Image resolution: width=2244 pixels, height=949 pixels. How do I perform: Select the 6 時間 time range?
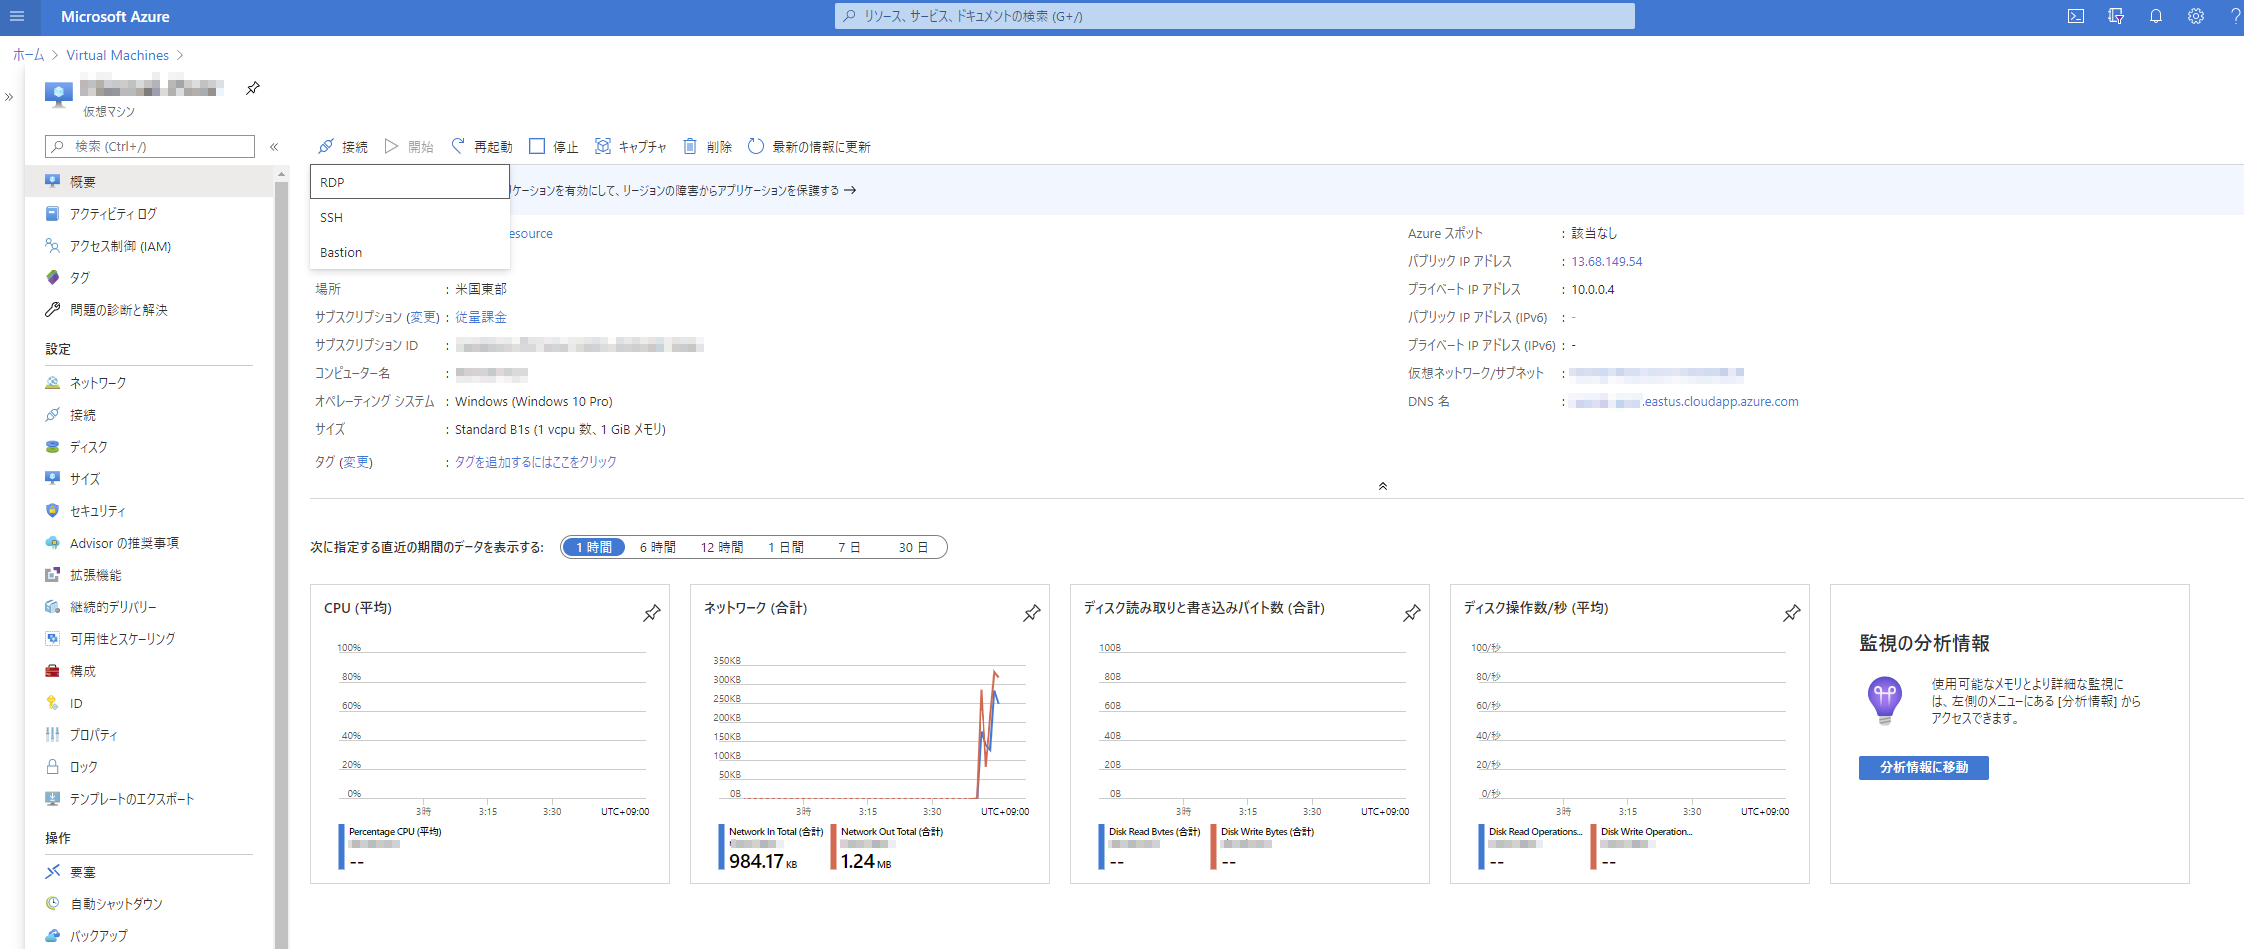[x=658, y=547]
